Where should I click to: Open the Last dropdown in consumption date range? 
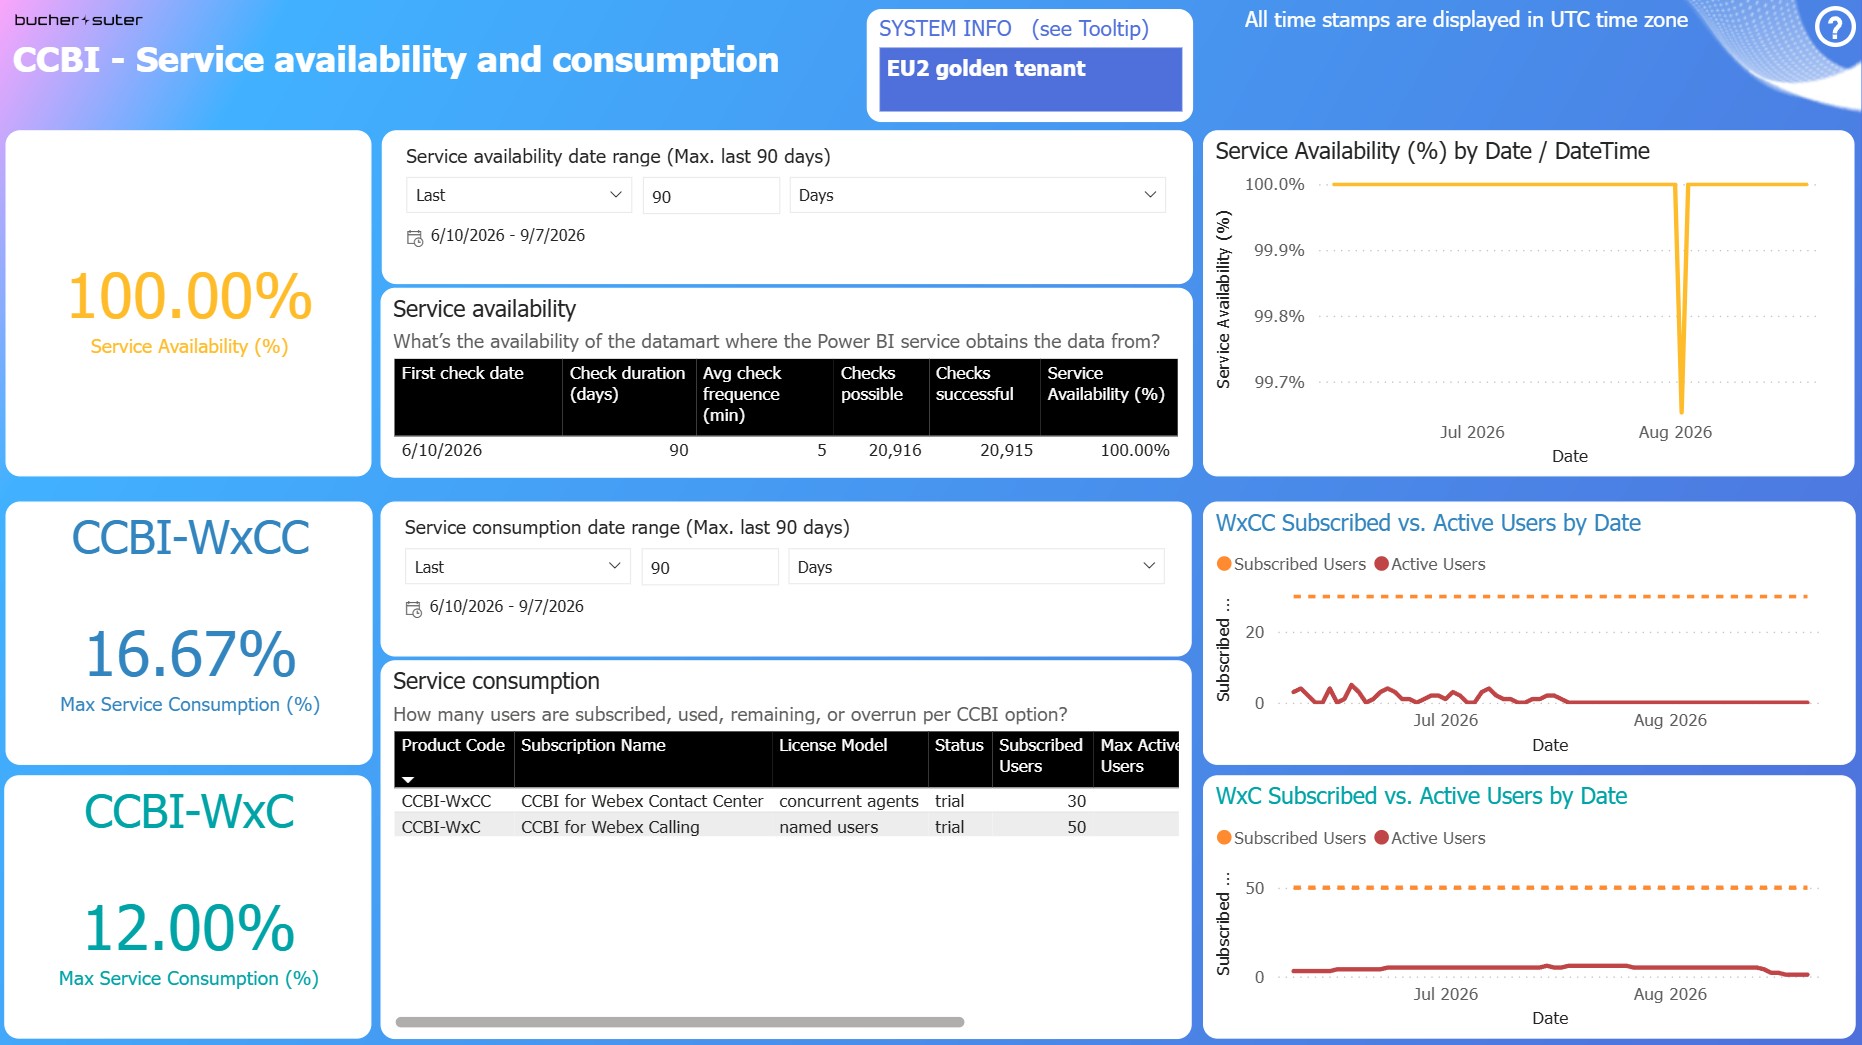click(517, 567)
